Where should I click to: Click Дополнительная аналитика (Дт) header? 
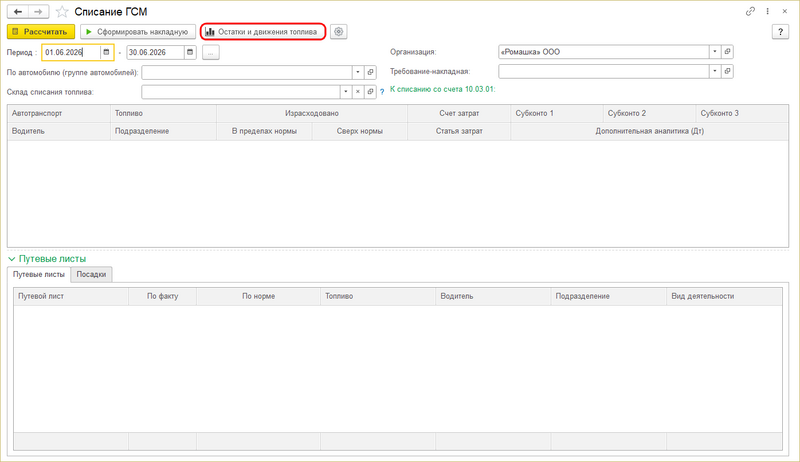click(x=649, y=131)
